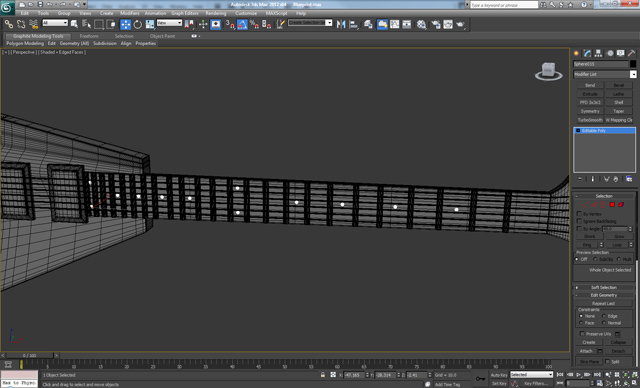
Task: Click Select and Manipulate icon
Action: click(203, 24)
